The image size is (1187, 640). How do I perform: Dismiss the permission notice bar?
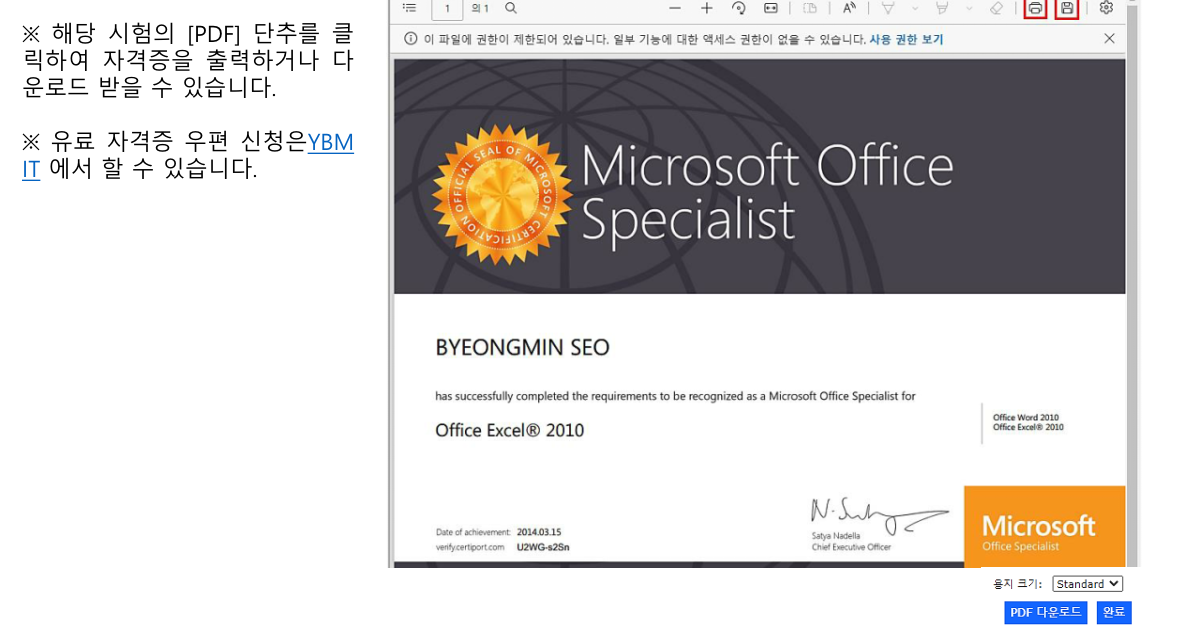(1109, 39)
